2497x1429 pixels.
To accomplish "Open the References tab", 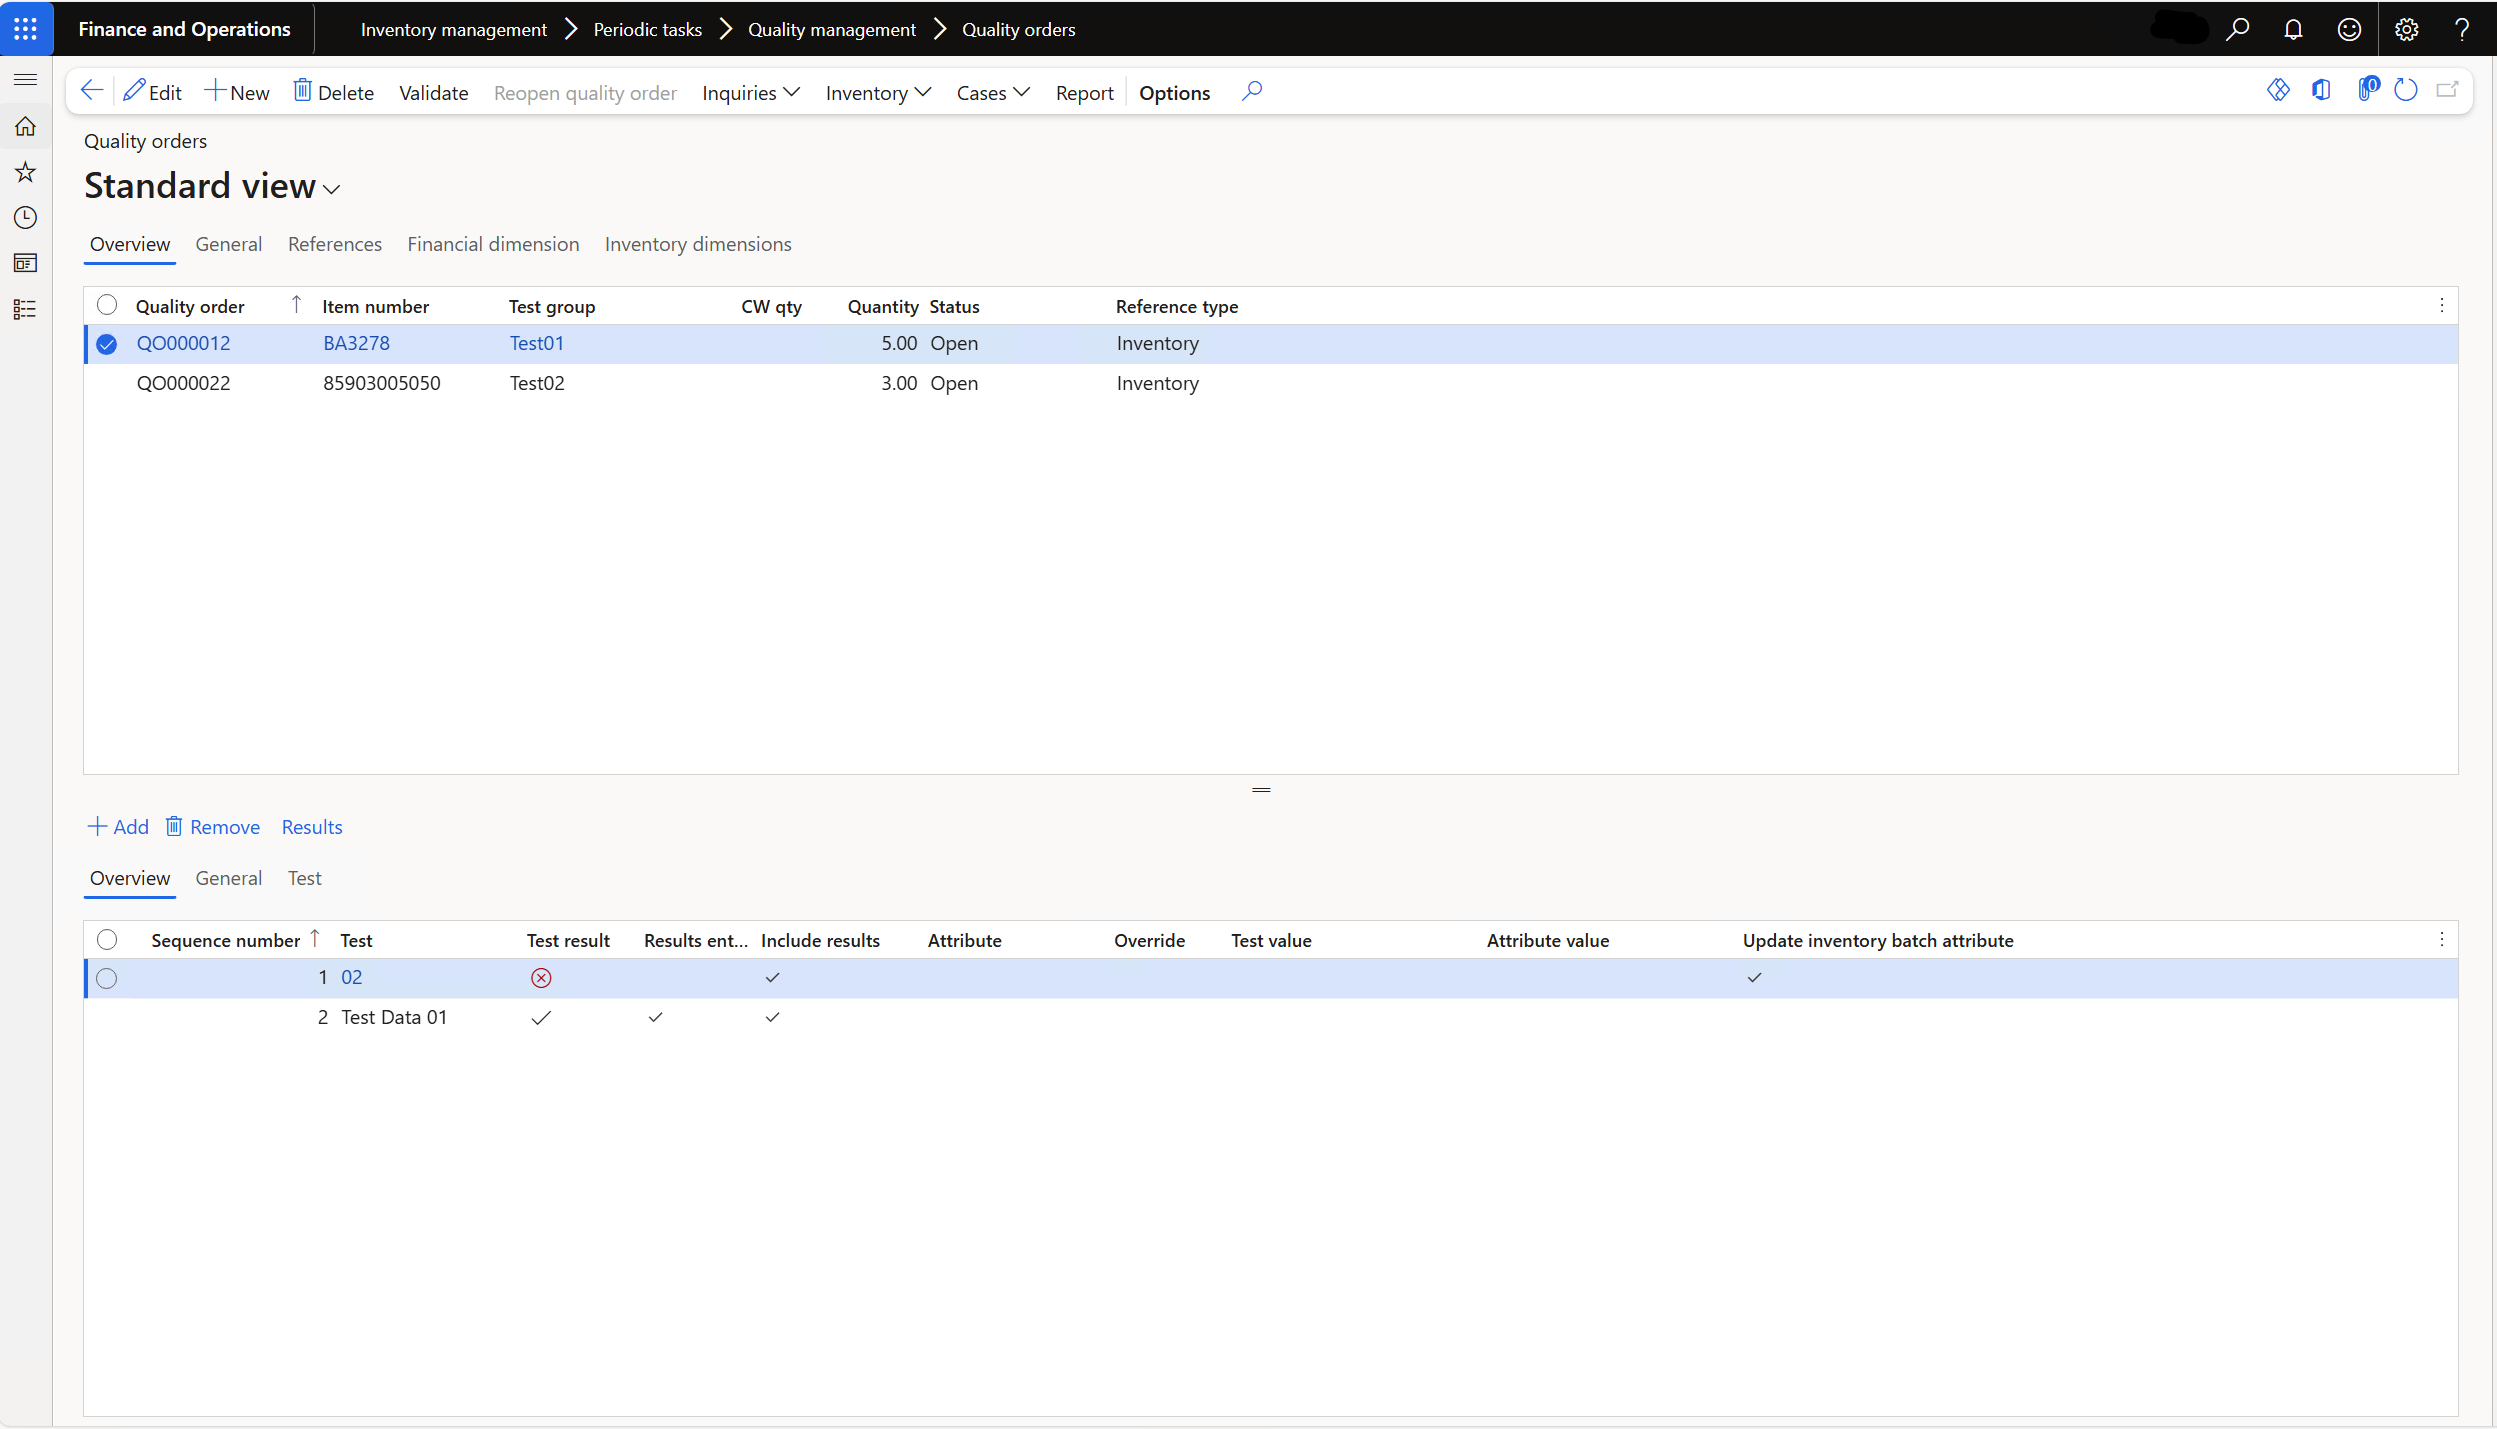I will [x=334, y=244].
